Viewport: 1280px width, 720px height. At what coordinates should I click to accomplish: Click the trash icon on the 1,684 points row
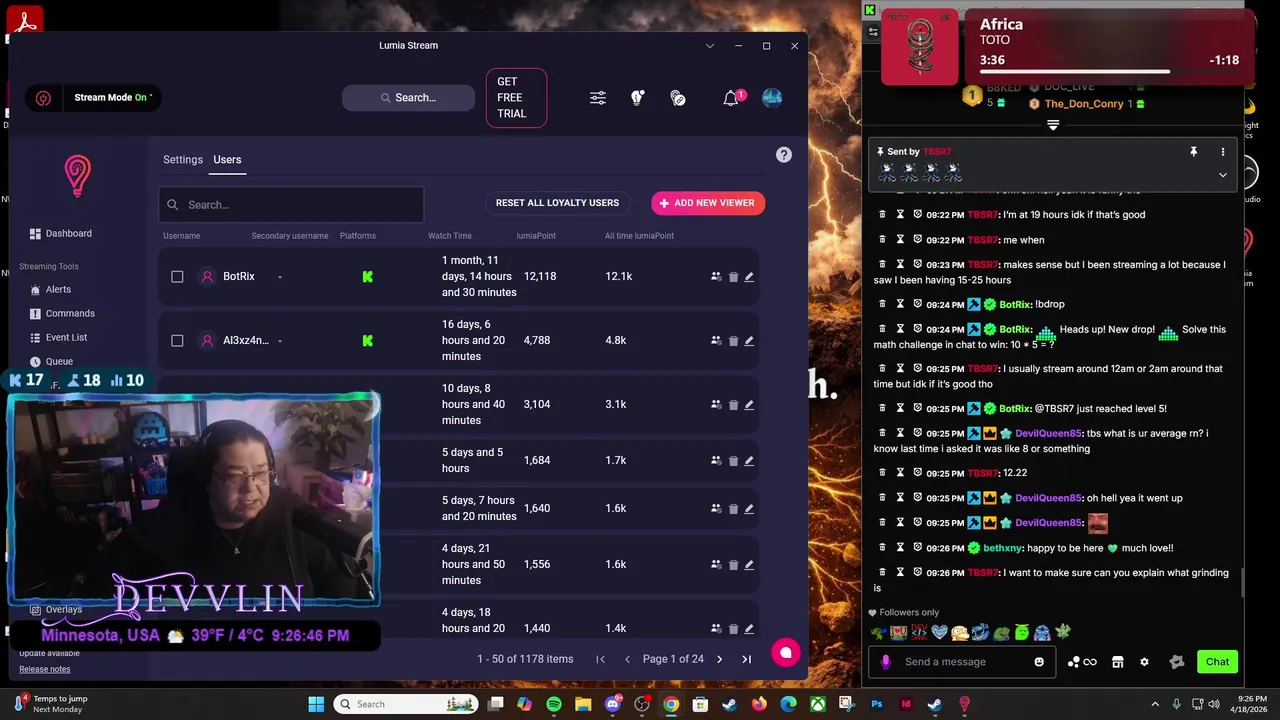point(733,461)
